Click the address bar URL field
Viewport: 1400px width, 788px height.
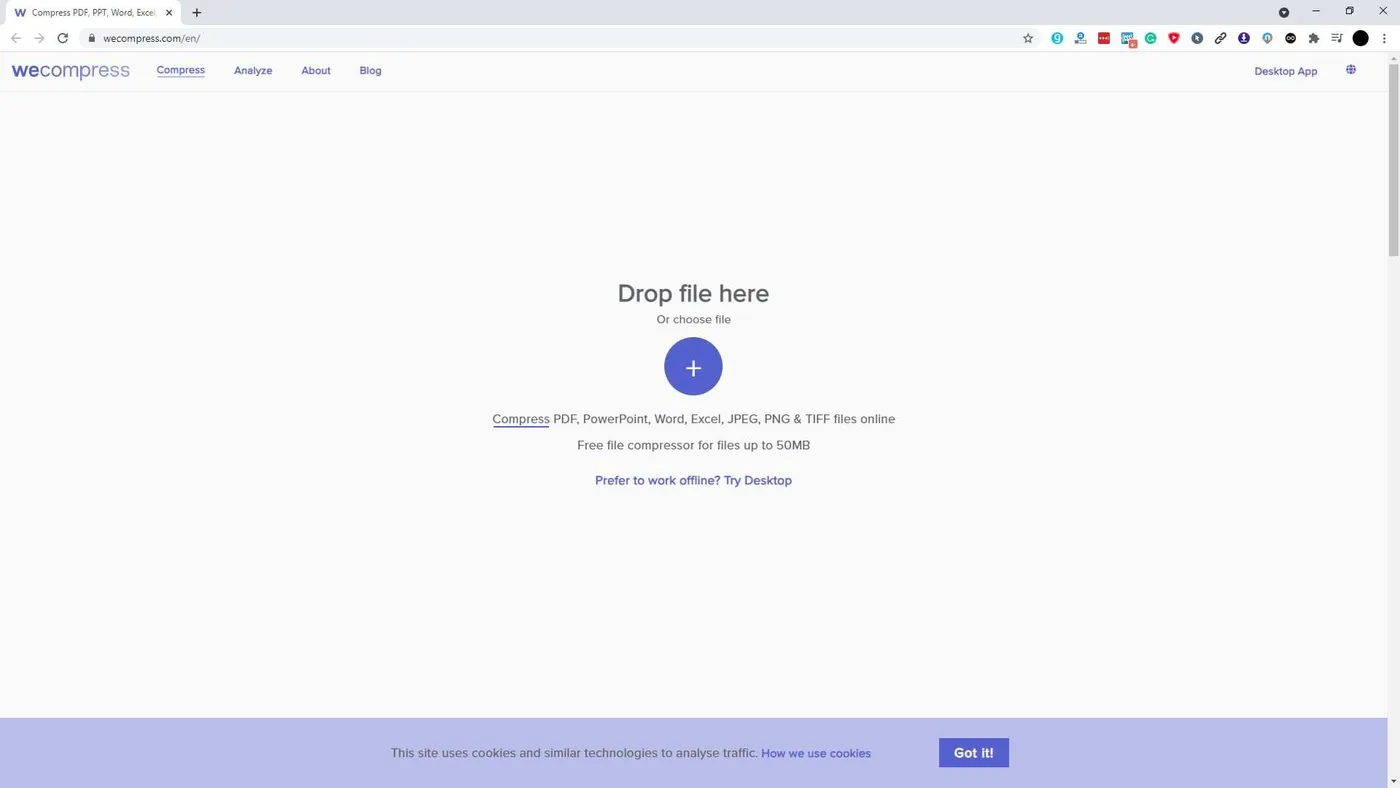pyautogui.click(x=550, y=38)
